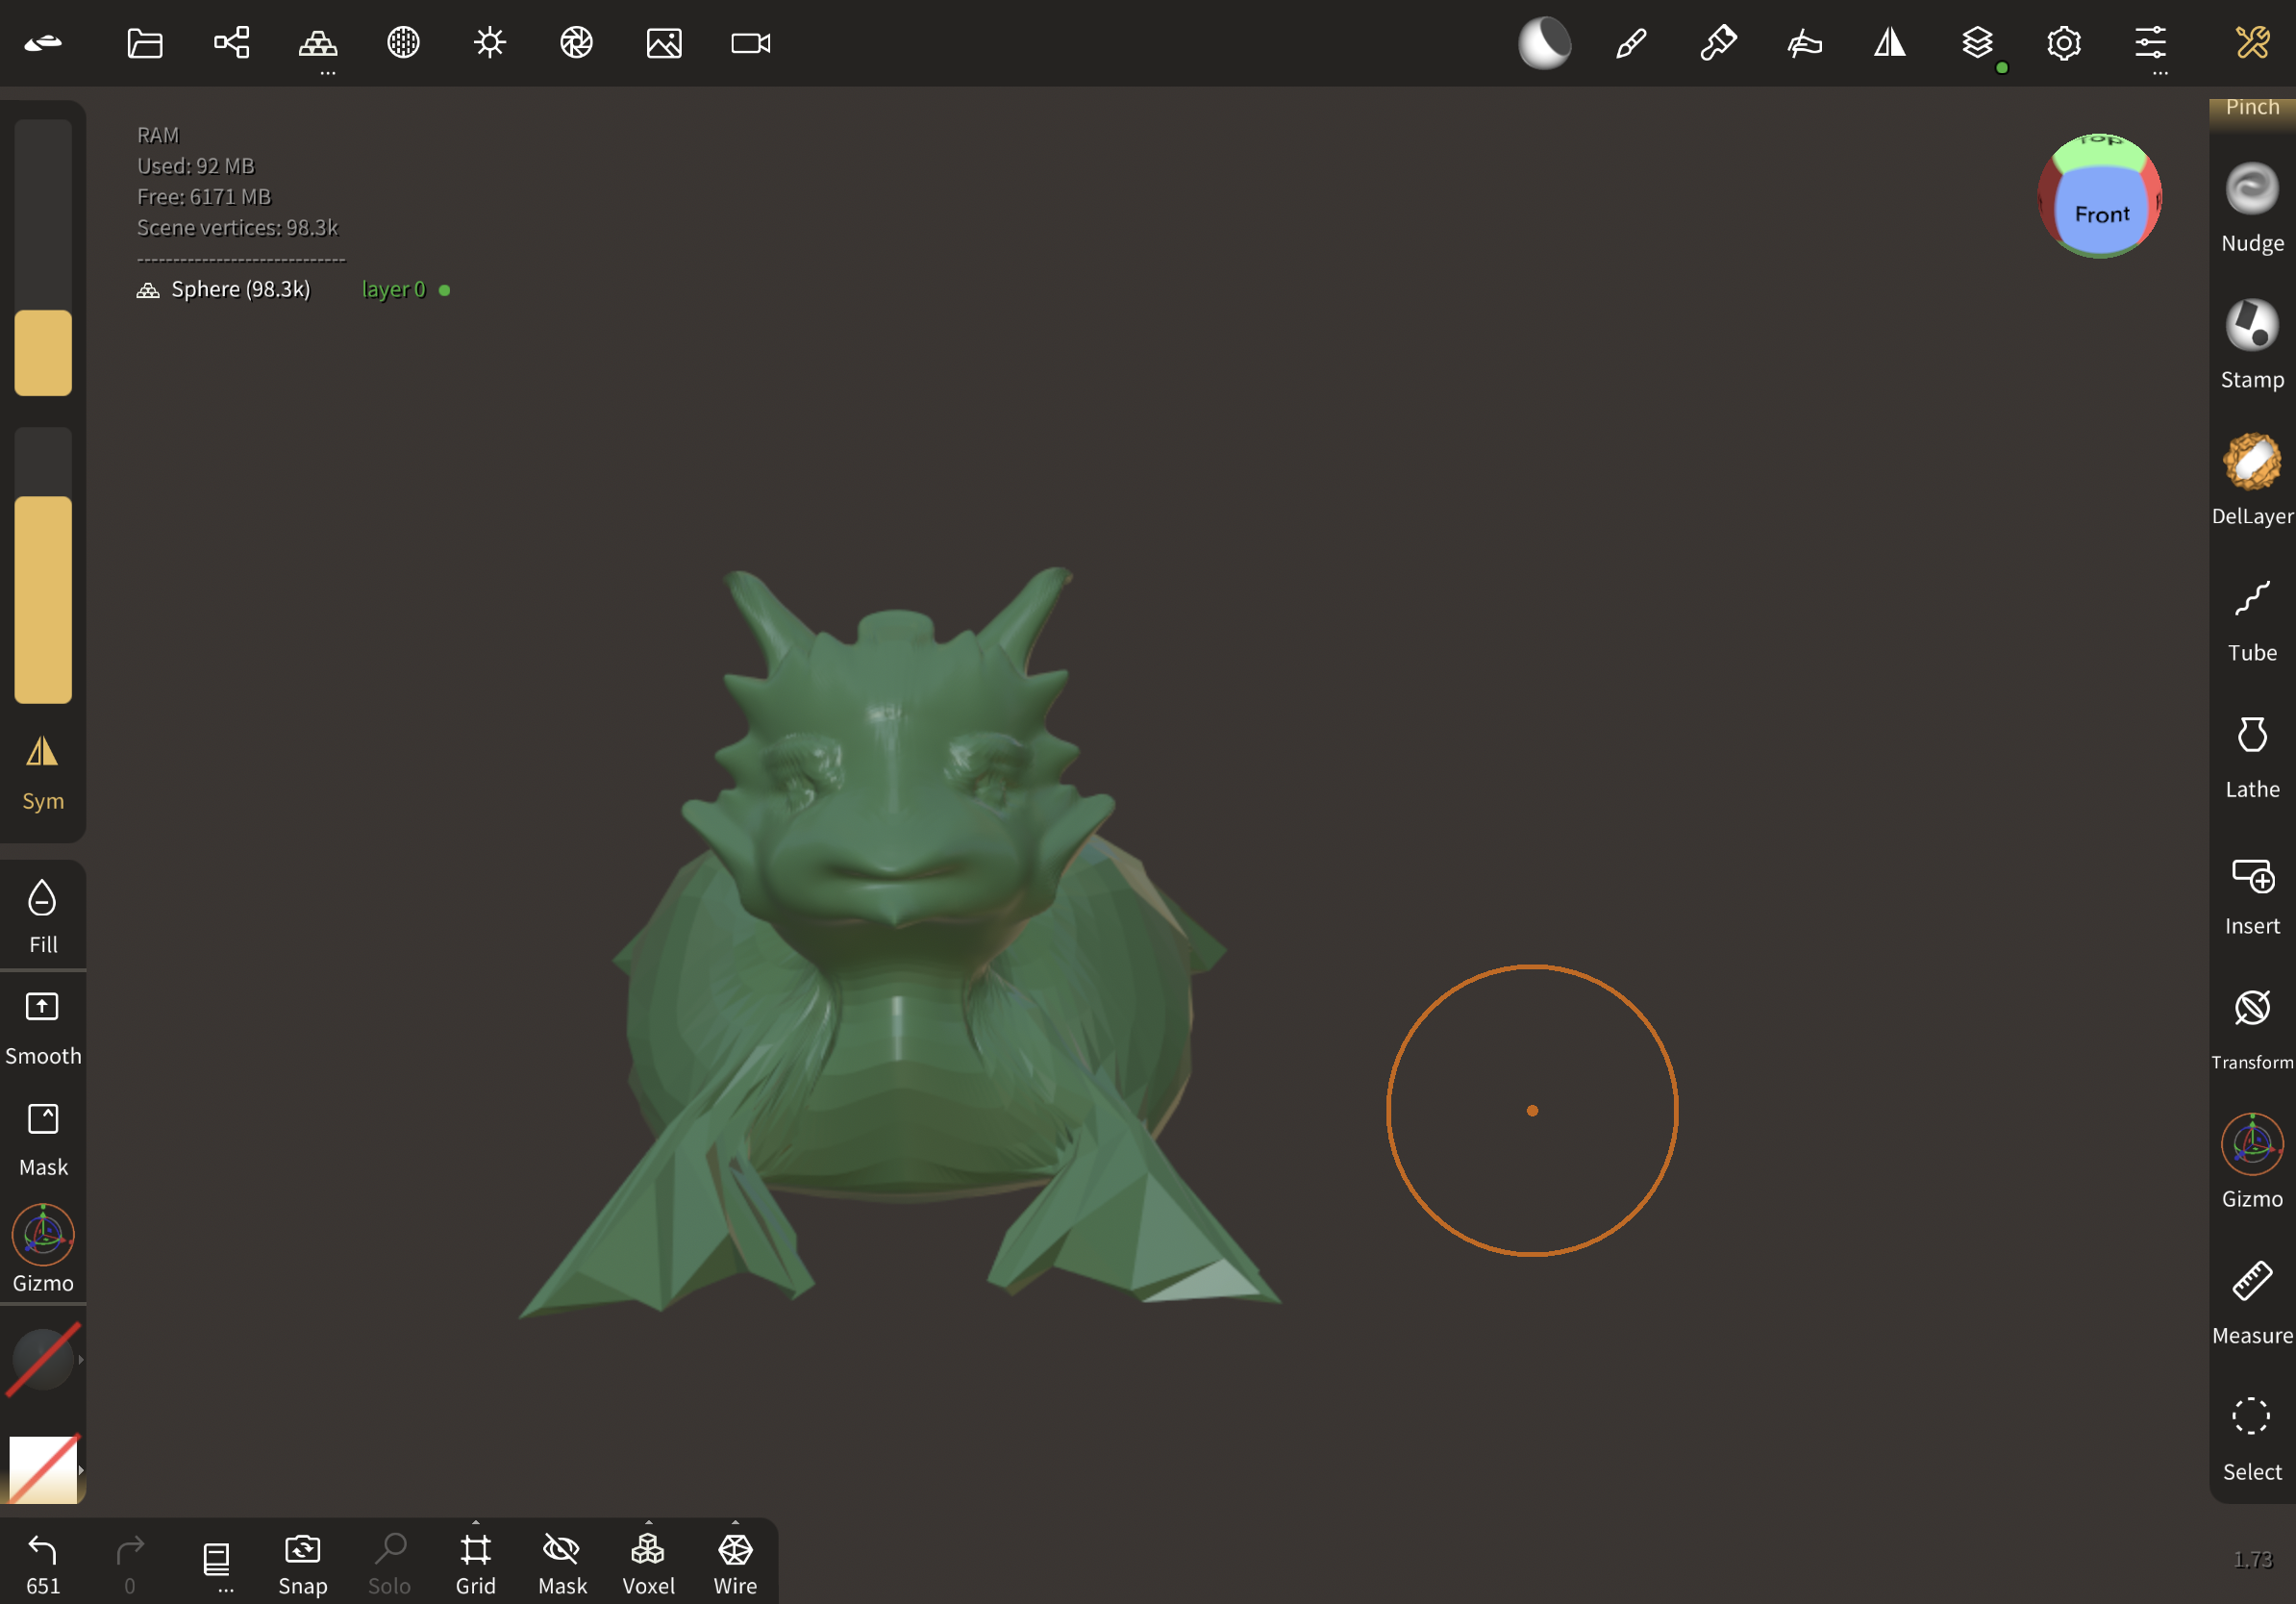Expand the Grid options arrow
2296x1604 pixels.
476,1522
